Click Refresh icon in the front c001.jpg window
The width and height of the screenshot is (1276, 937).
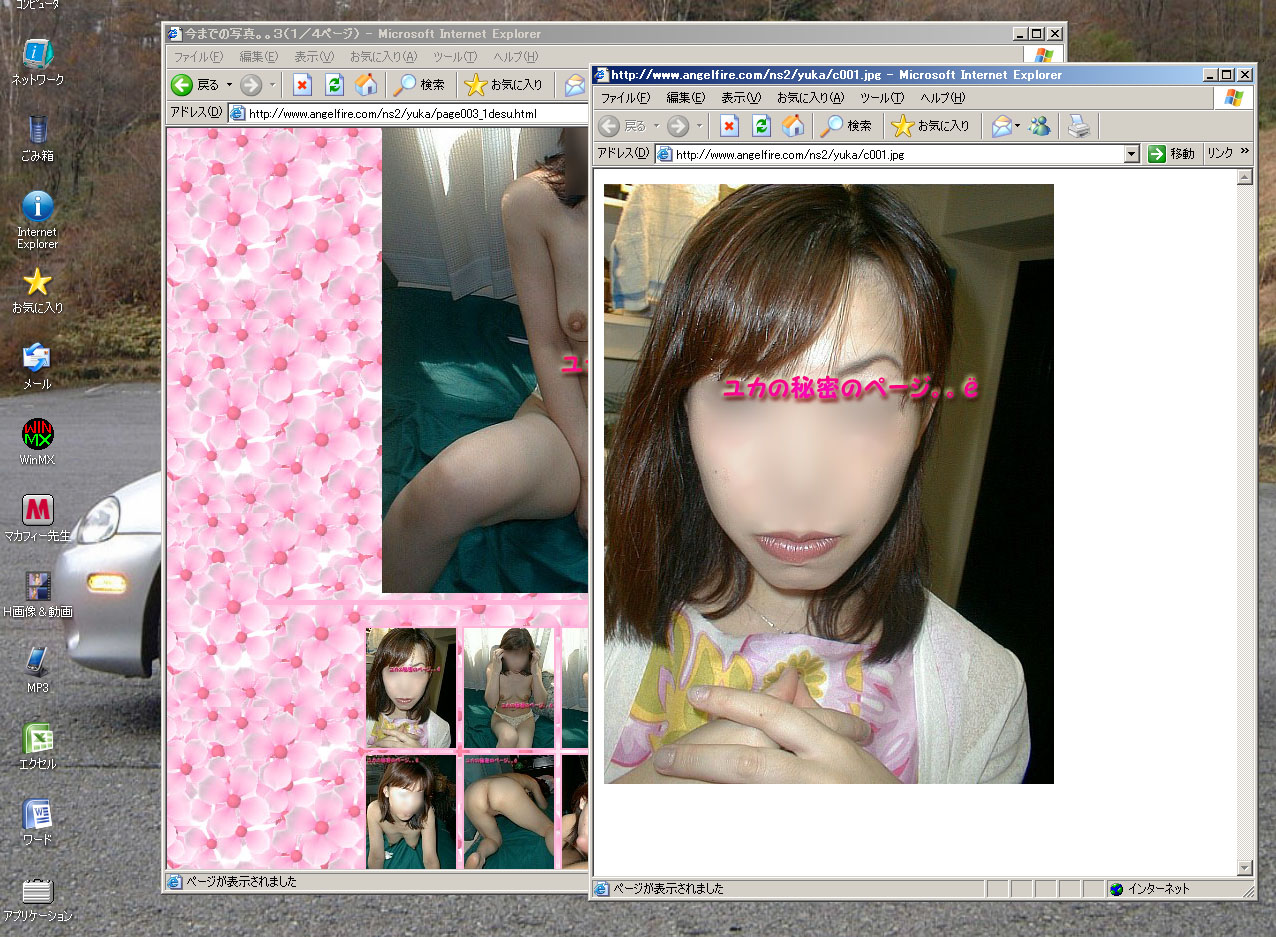761,126
